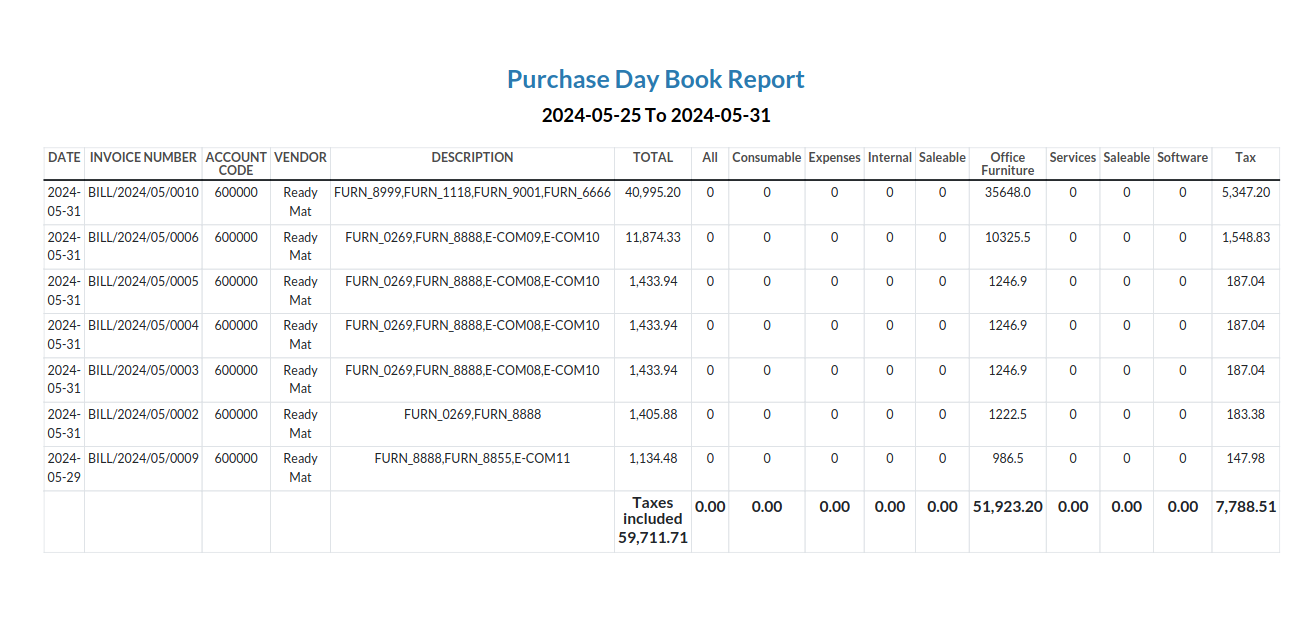Select the Consumable column header

click(x=766, y=158)
